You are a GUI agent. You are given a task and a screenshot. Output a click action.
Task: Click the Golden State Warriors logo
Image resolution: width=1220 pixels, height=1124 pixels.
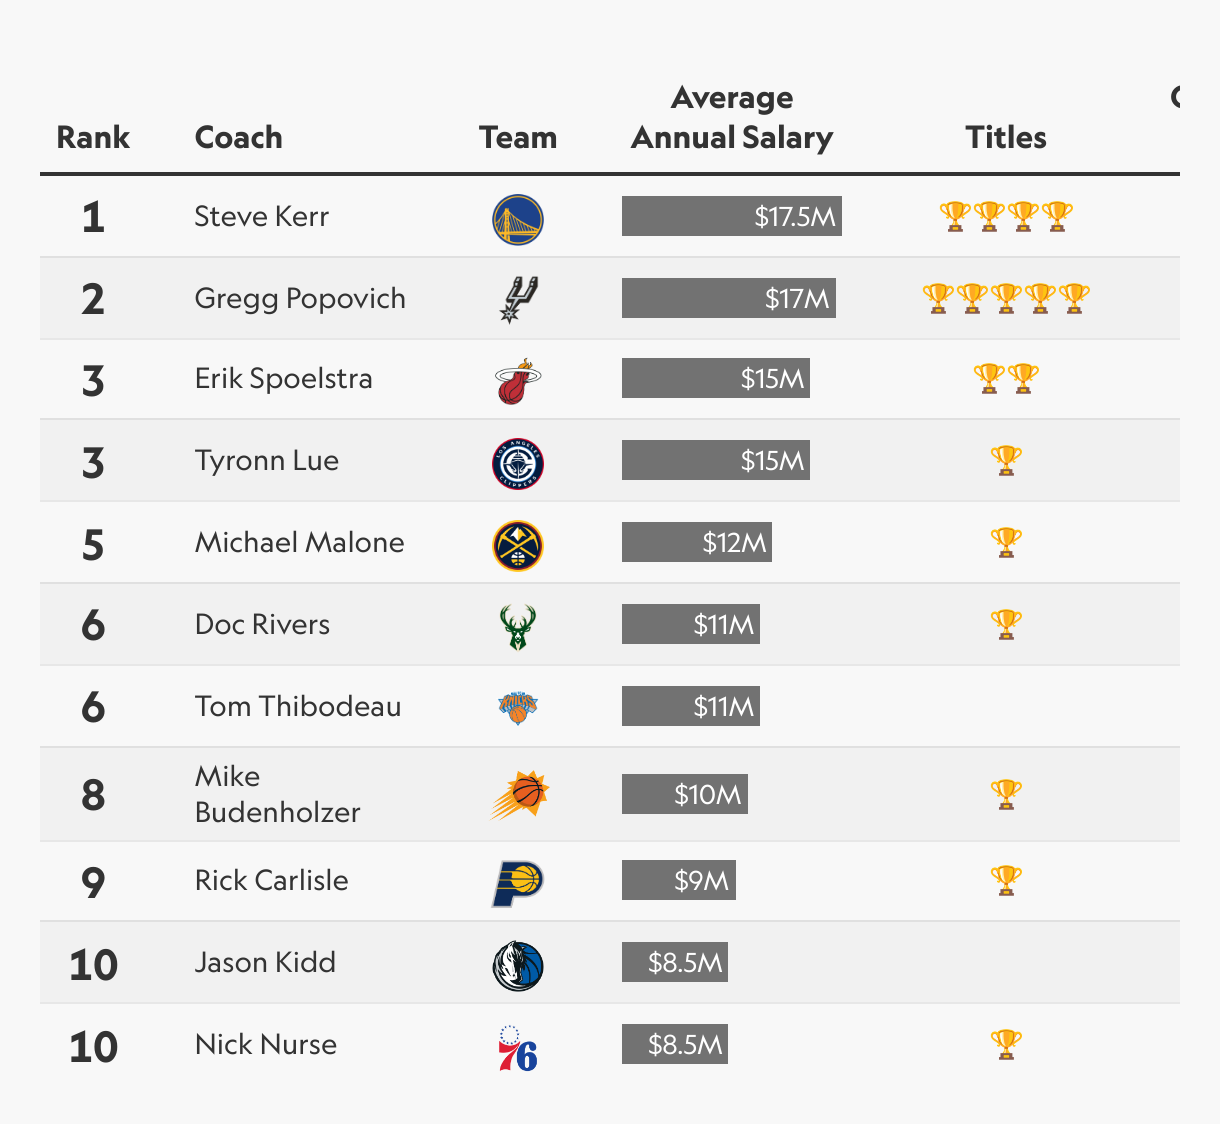(x=518, y=220)
